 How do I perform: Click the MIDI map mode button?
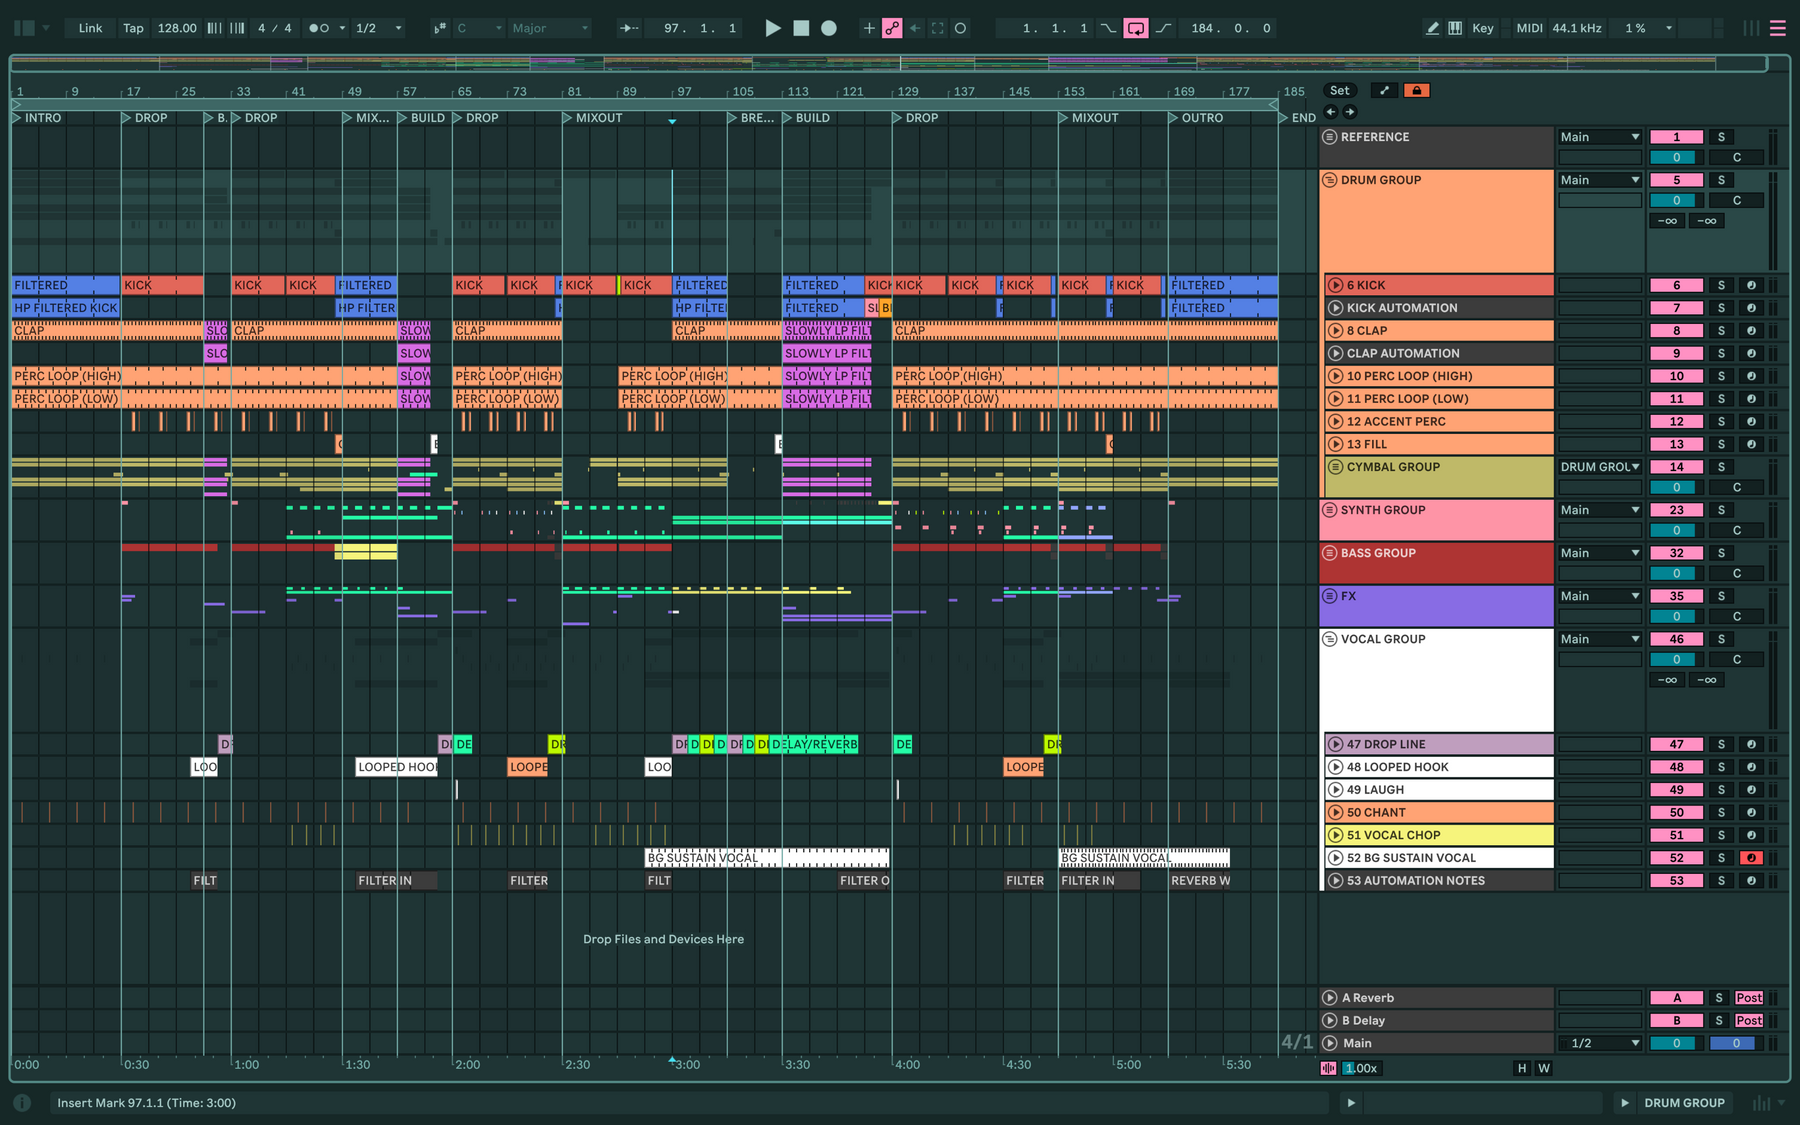point(1529,28)
